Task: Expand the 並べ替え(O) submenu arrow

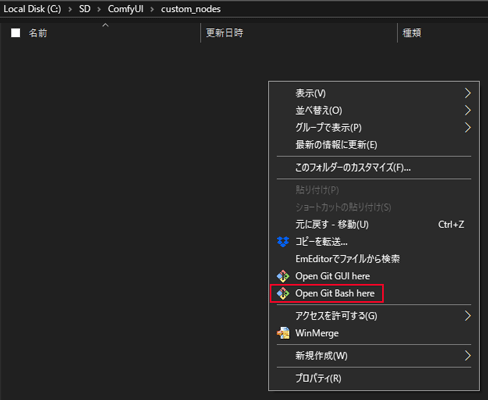Action: point(468,110)
